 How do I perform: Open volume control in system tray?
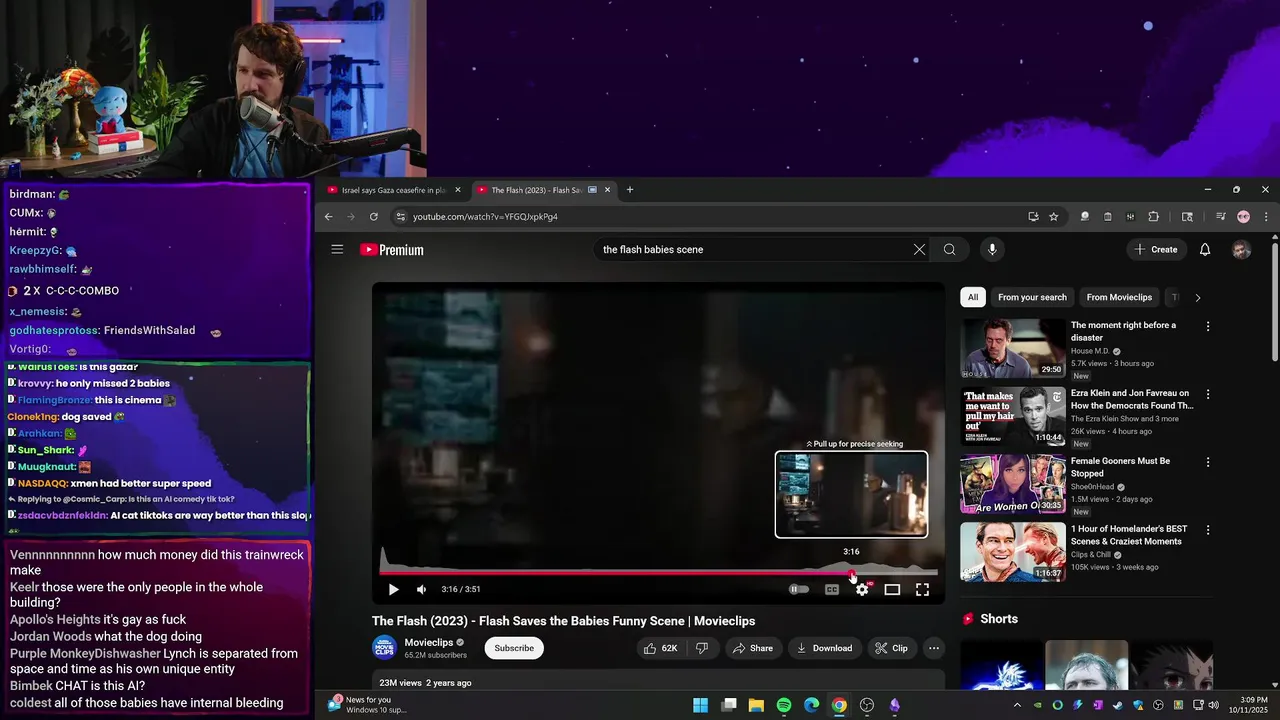pos(1213,705)
